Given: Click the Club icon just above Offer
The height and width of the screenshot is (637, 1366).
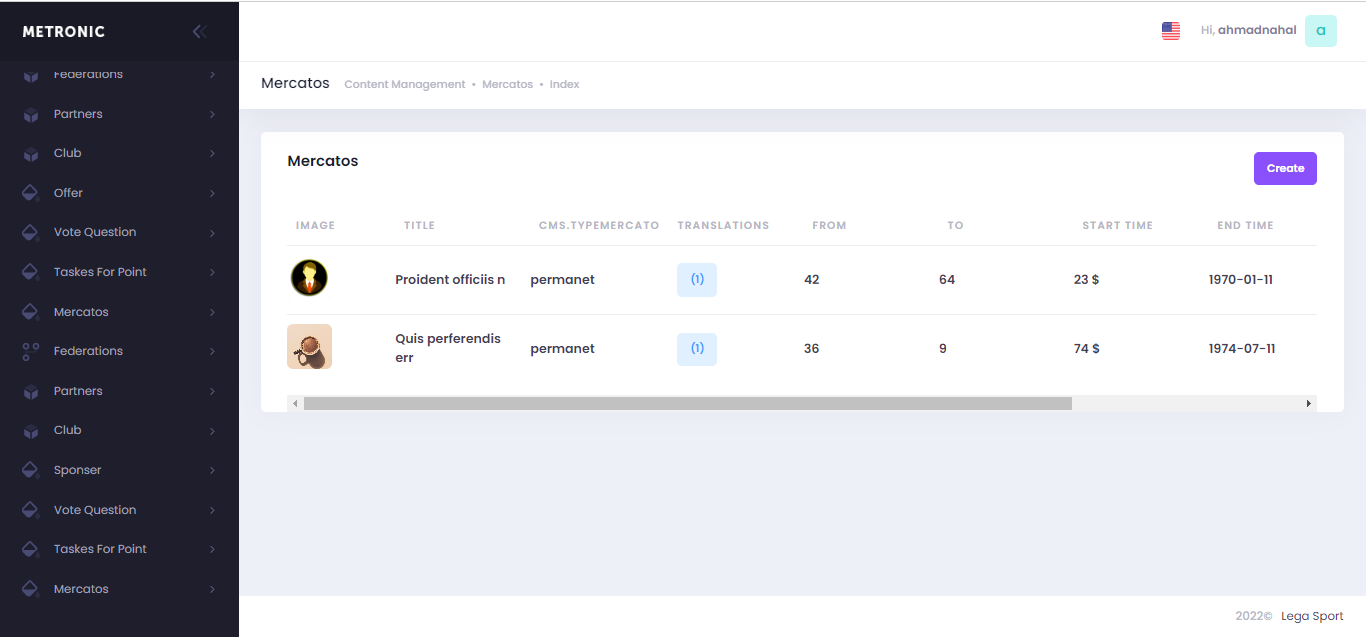Looking at the screenshot, I should point(31,154).
